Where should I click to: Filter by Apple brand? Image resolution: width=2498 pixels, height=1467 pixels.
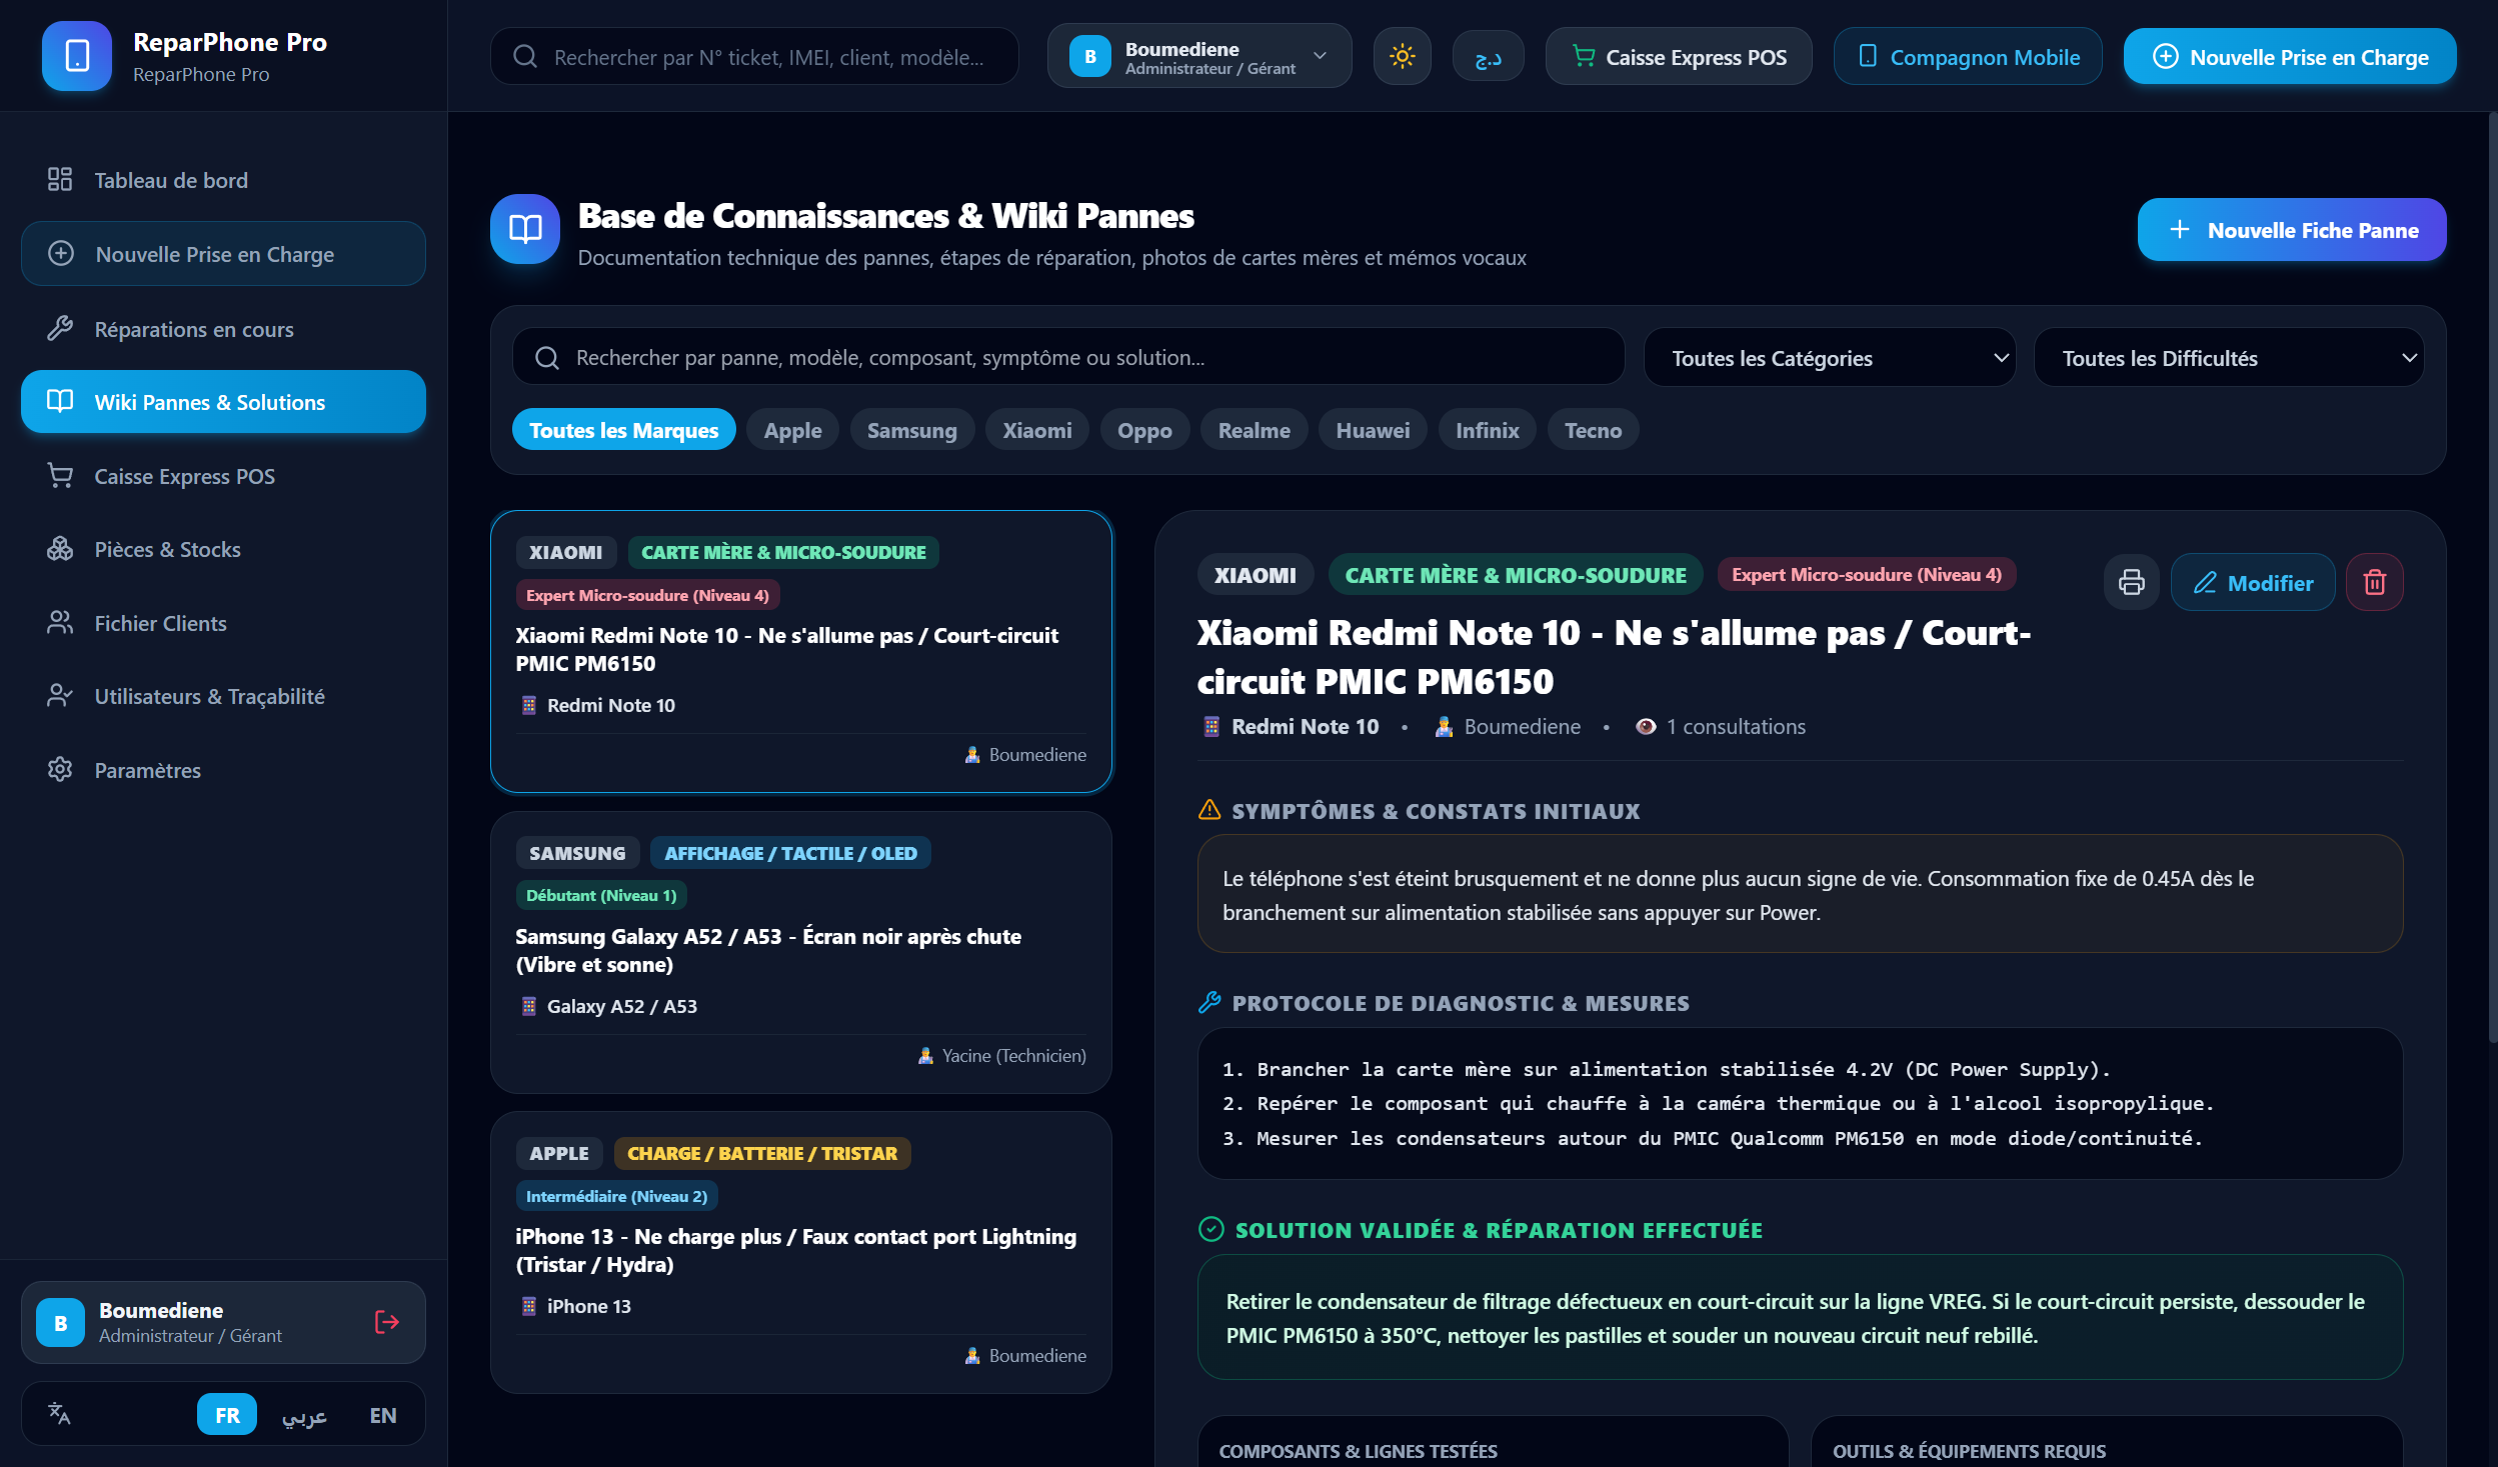[792, 430]
